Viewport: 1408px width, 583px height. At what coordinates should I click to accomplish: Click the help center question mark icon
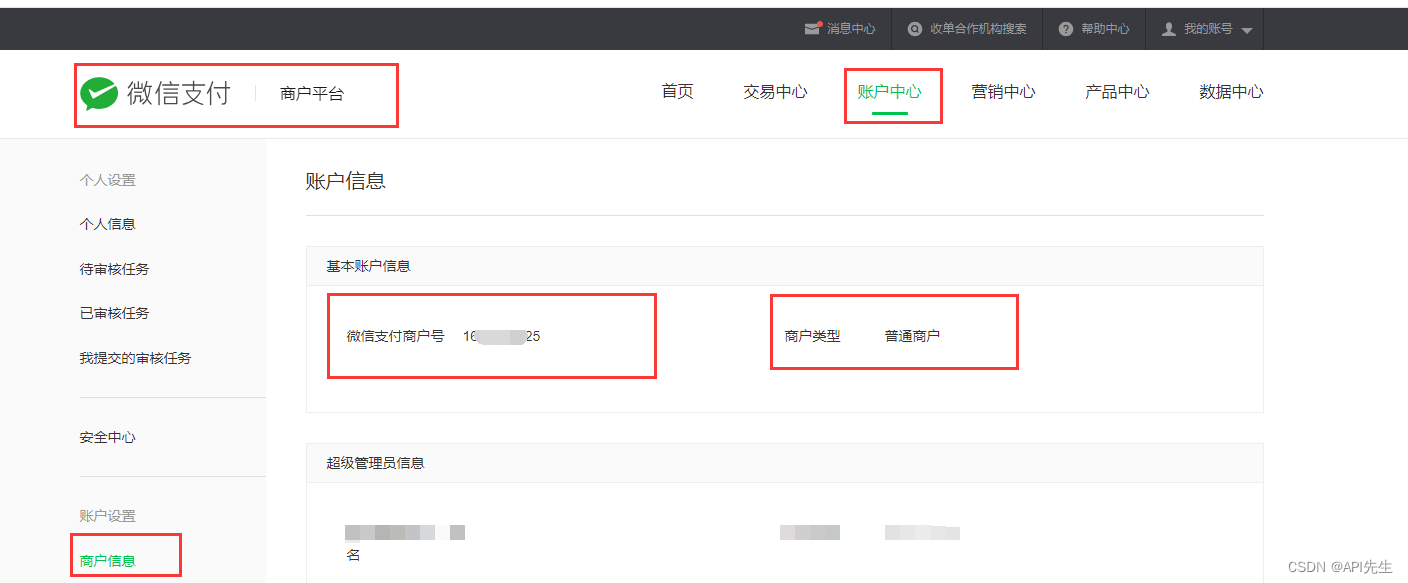[x=1066, y=29]
